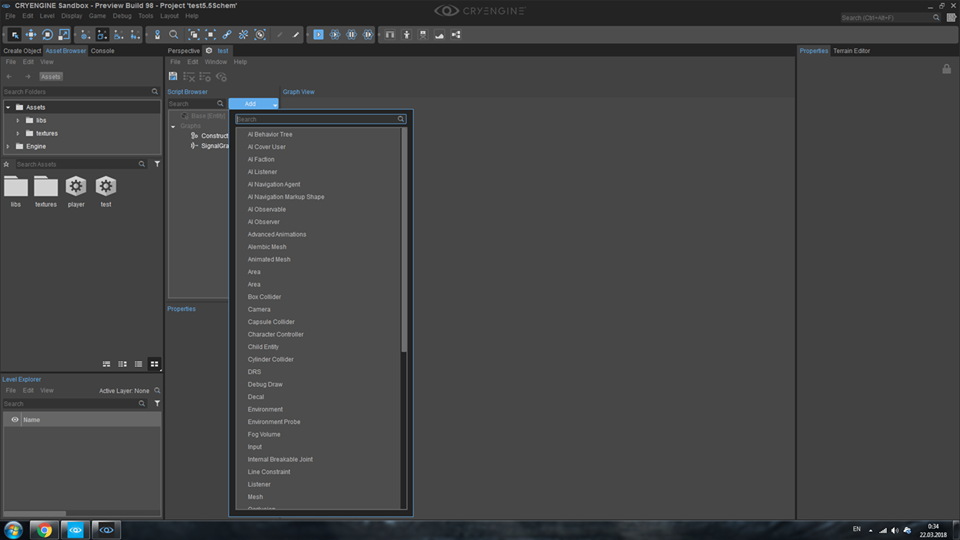Screen dimensions: 960x540
Task: Click the Go to Position marker icon
Action: point(157,35)
